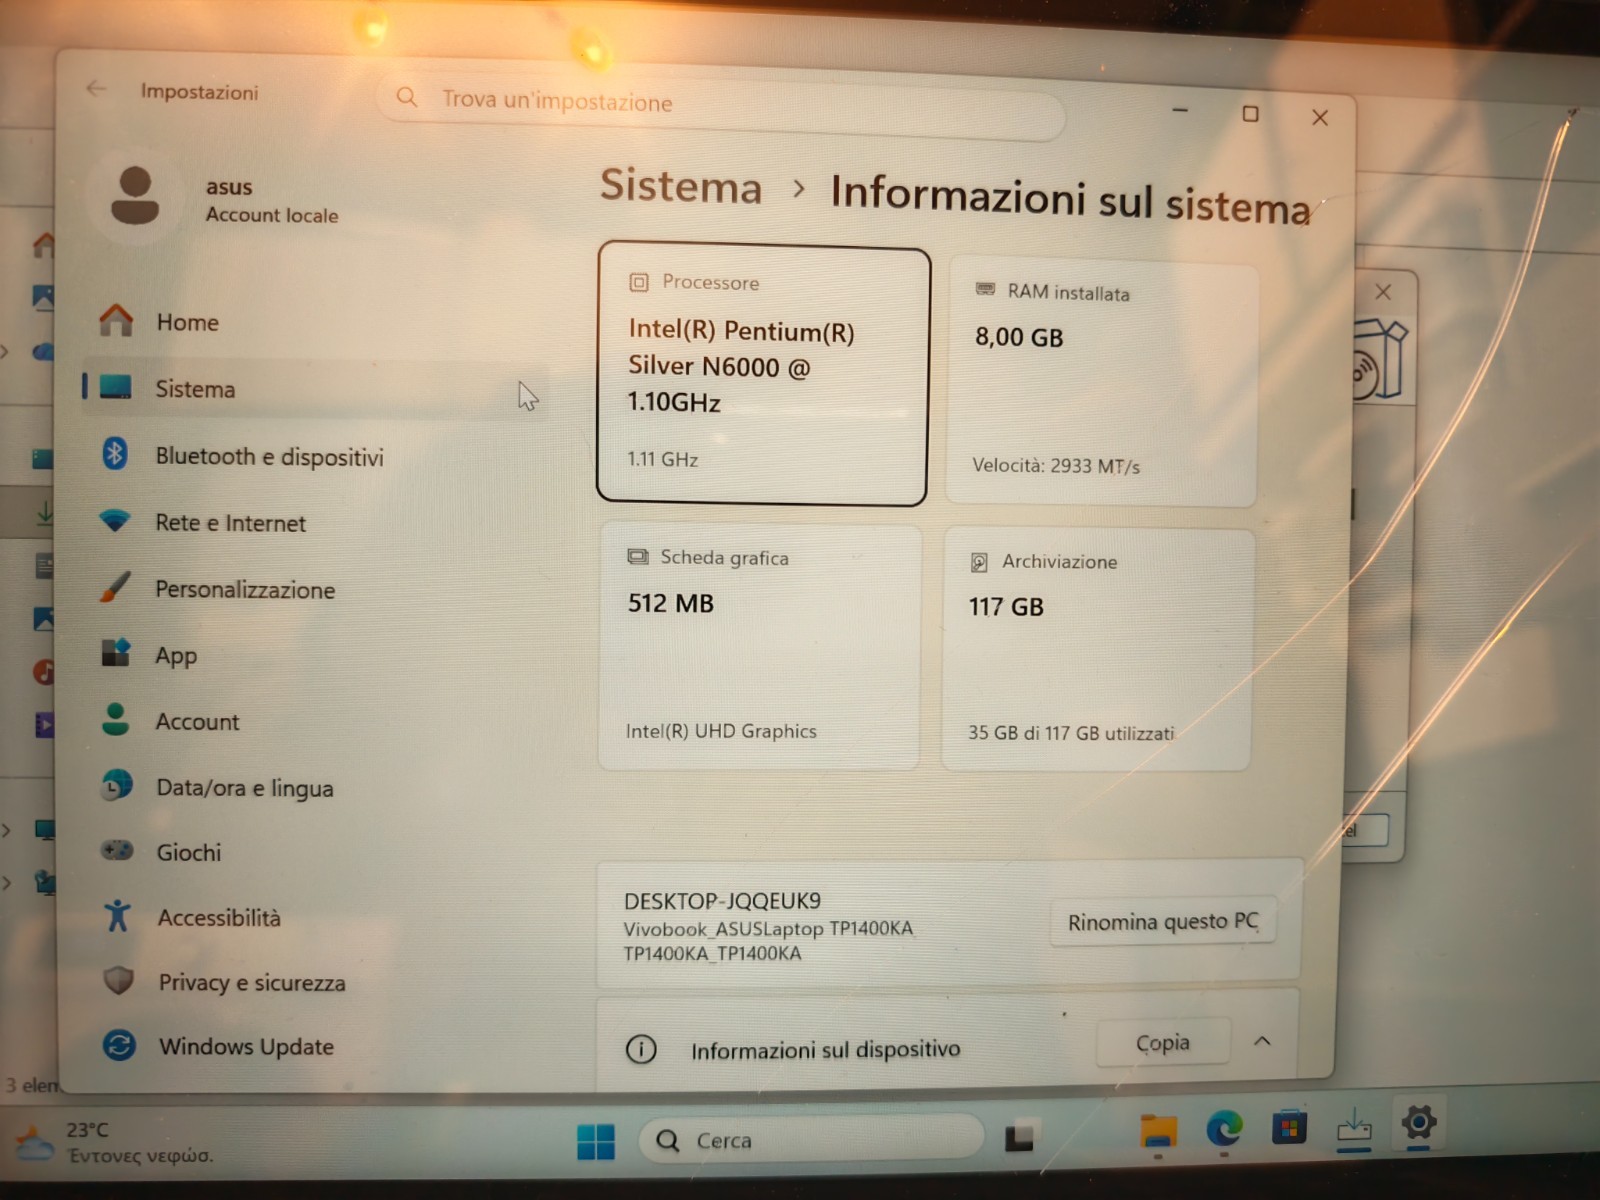Image resolution: width=1600 pixels, height=1200 pixels.
Task: Click the Settings gear icon in the taskbar
Action: pyautogui.click(x=1418, y=1123)
